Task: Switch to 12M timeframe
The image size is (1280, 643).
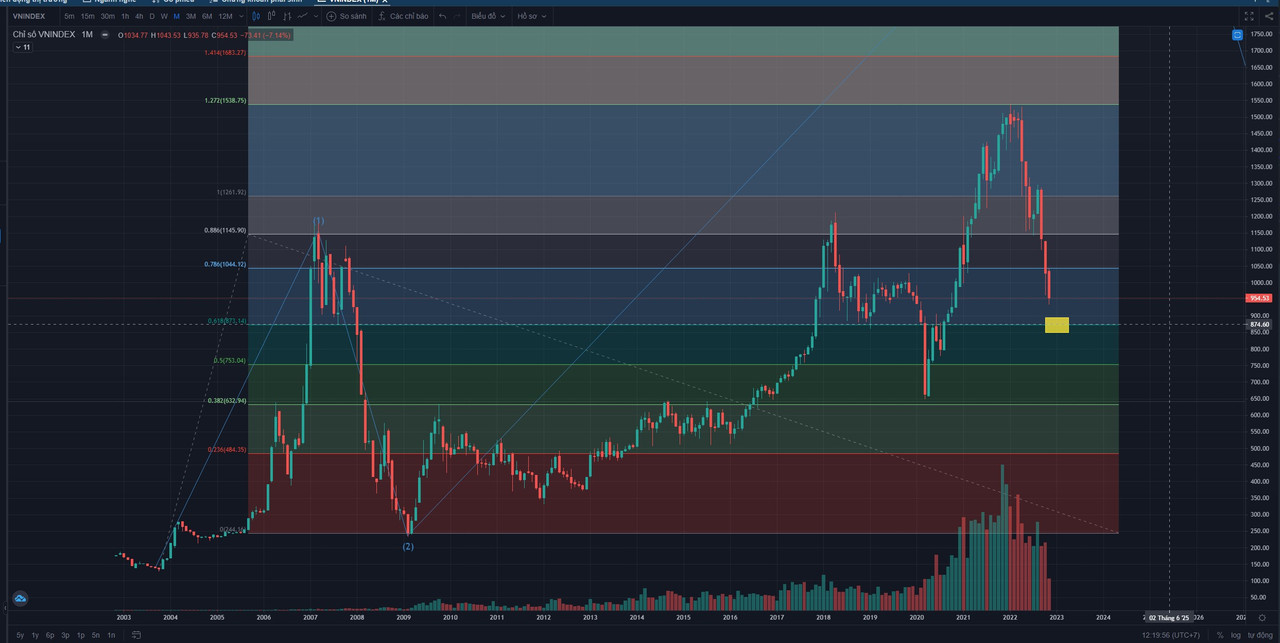Action: tap(225, 16)
